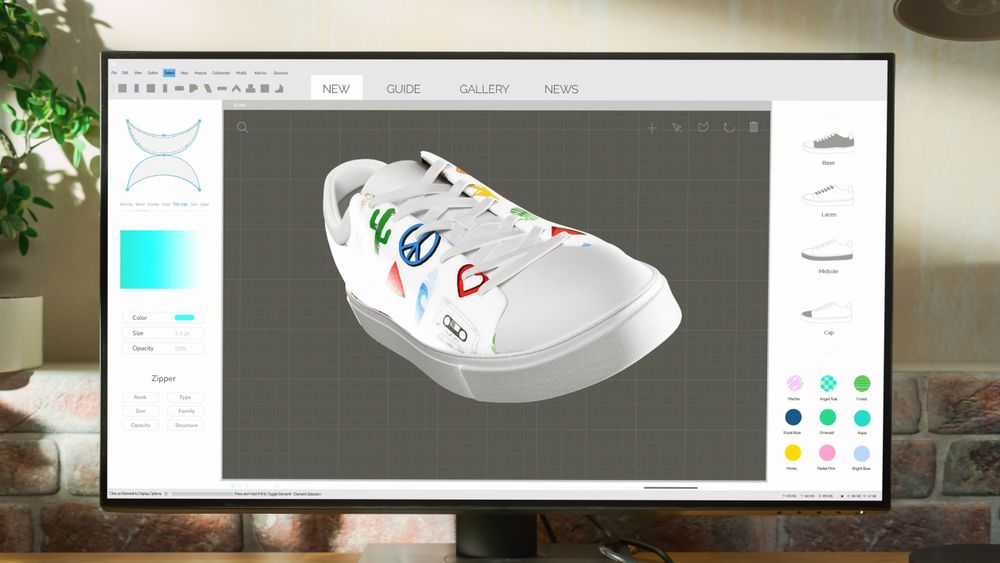Open the Edit menu
Image resolution: width=1000 pixels, height=563 pixels.
tap(125, 73)
